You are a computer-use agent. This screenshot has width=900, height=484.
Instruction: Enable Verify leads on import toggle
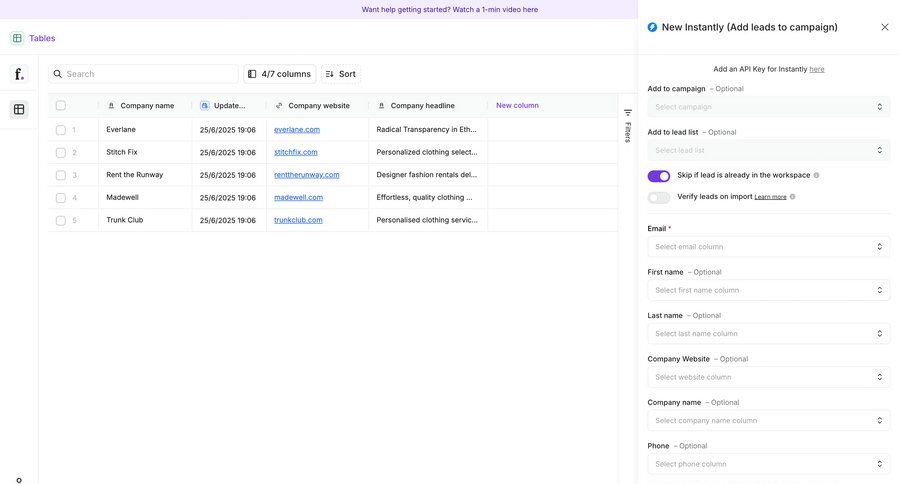tap(659, 197)
